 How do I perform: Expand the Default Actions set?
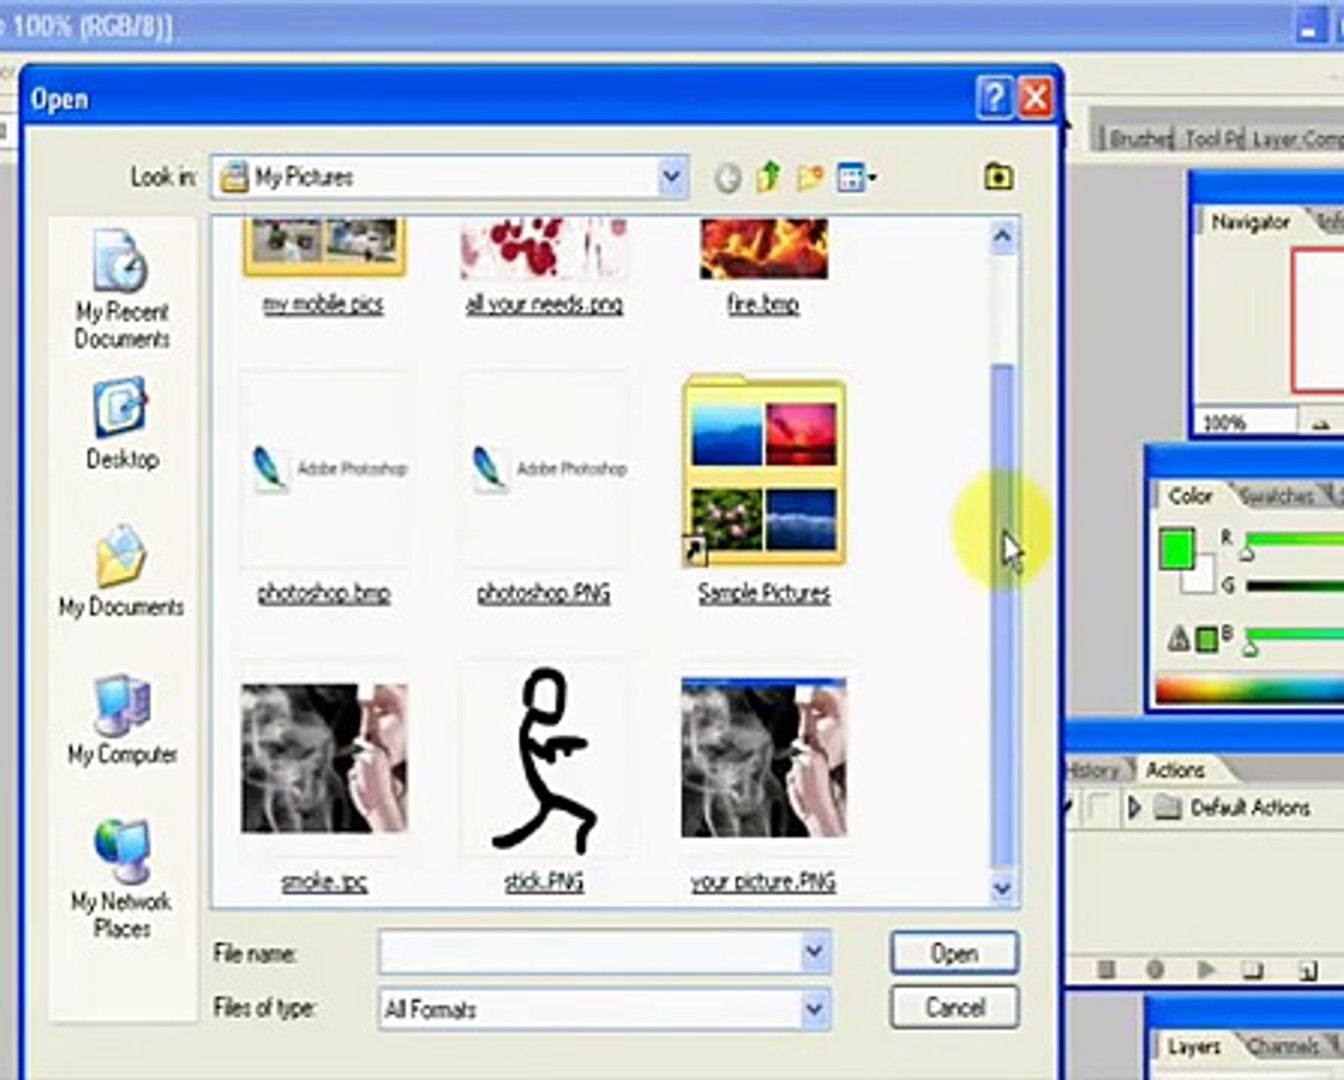[x=1134, y=807]
